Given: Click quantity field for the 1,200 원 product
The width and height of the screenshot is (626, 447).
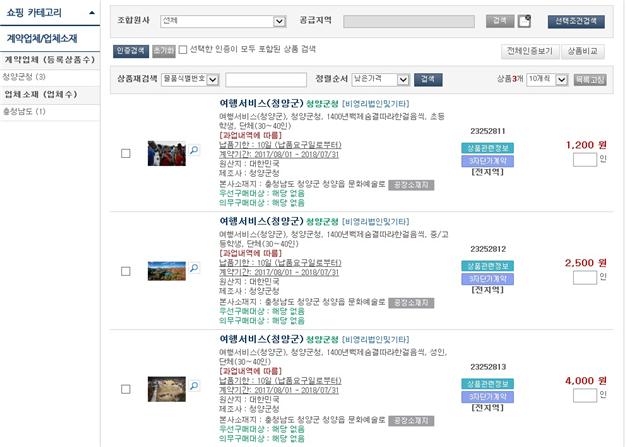Looking at the screenshot, I should click(x=585, y=160).
